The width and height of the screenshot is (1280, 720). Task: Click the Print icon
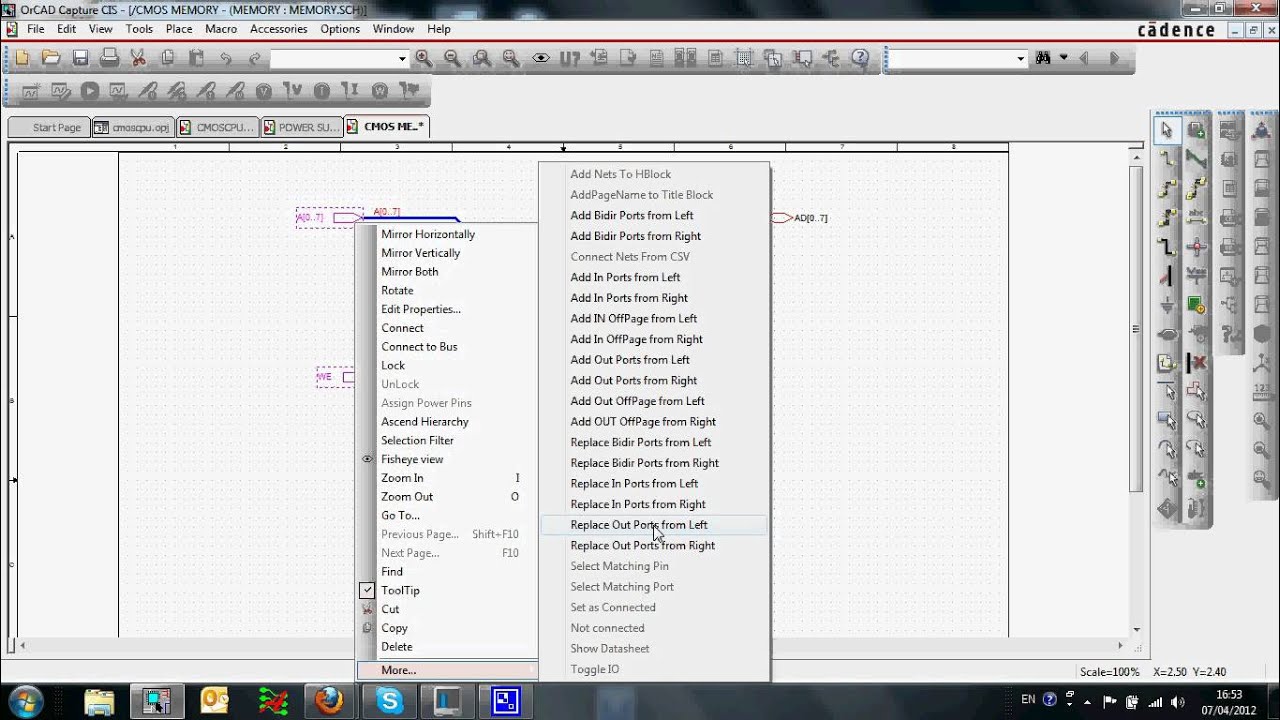(109, 58)
